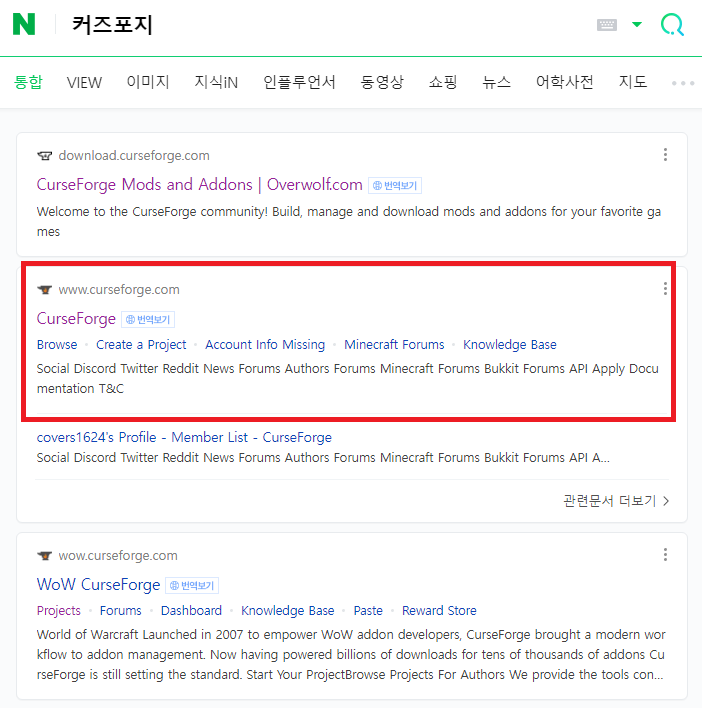
Task: Click 번역보기 next to WoW CurseForge
Action: pyautogui.click(x=192, y=586)
